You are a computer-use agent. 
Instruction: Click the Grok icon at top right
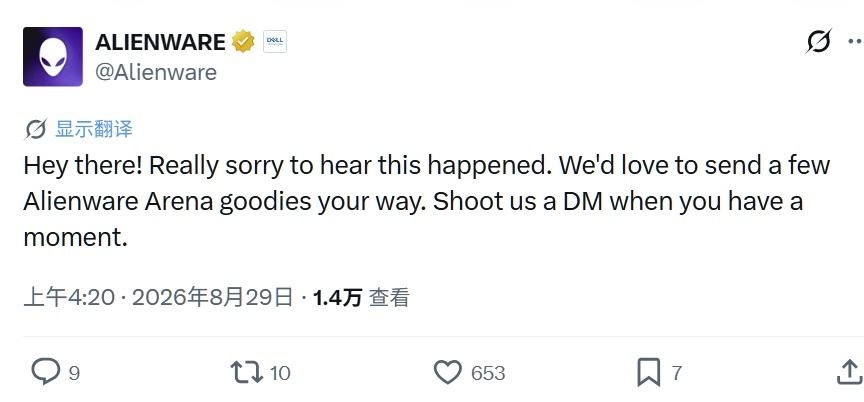click(818, 41)
